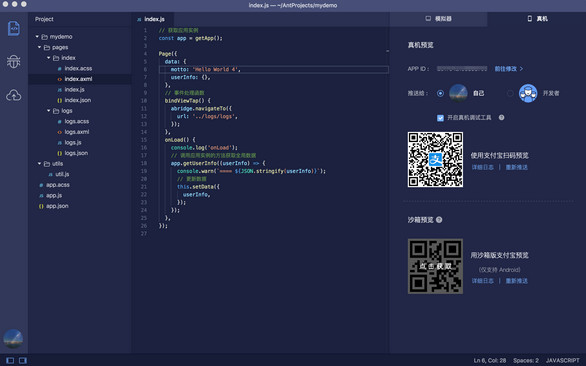
Task: Collapse the mydemo root folder
Action: point(37,37)
